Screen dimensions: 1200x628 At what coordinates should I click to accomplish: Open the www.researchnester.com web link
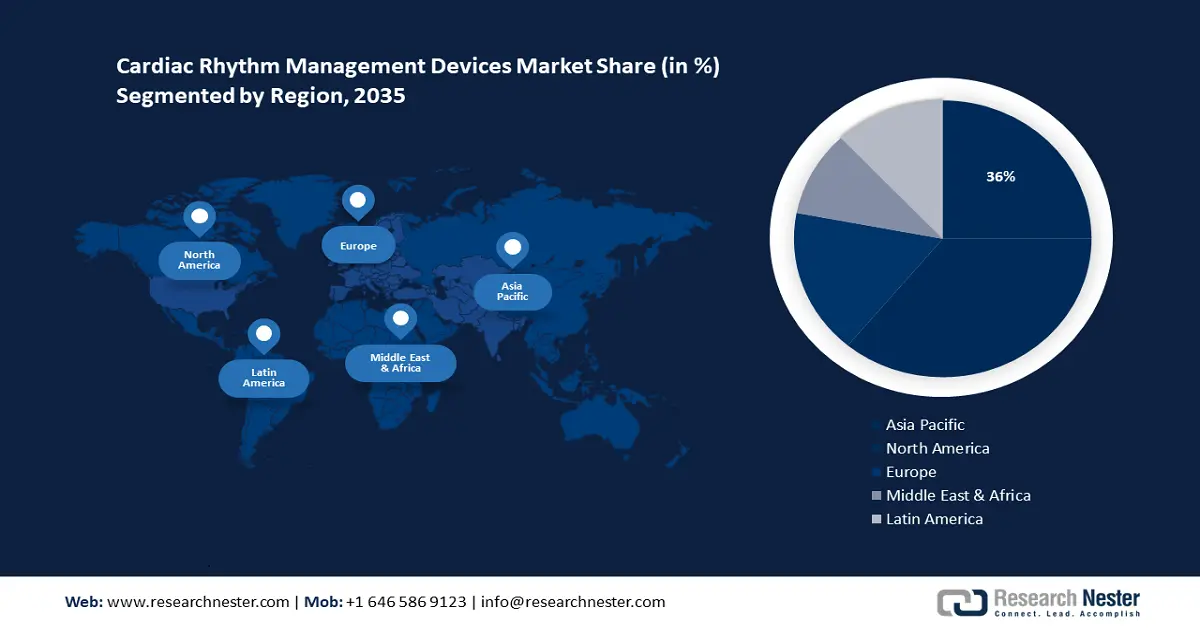198,602
